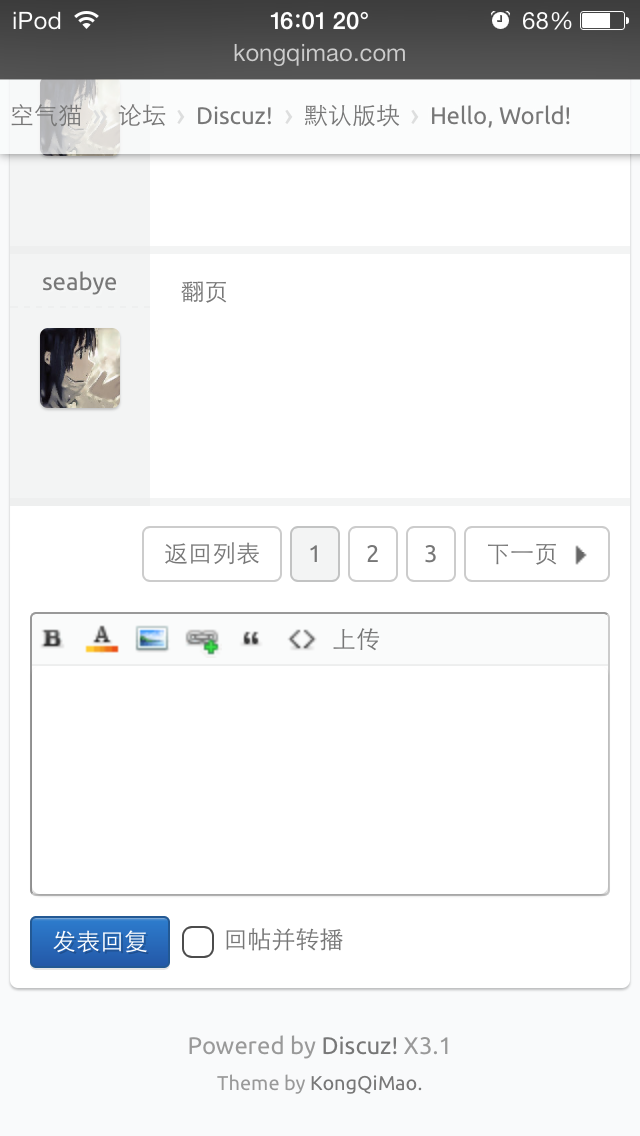Image resolution: width=640 pixels, height=1136 pixels.
Task: Insert a code block with the angle brackets icon
Action: tap(302, 638)
